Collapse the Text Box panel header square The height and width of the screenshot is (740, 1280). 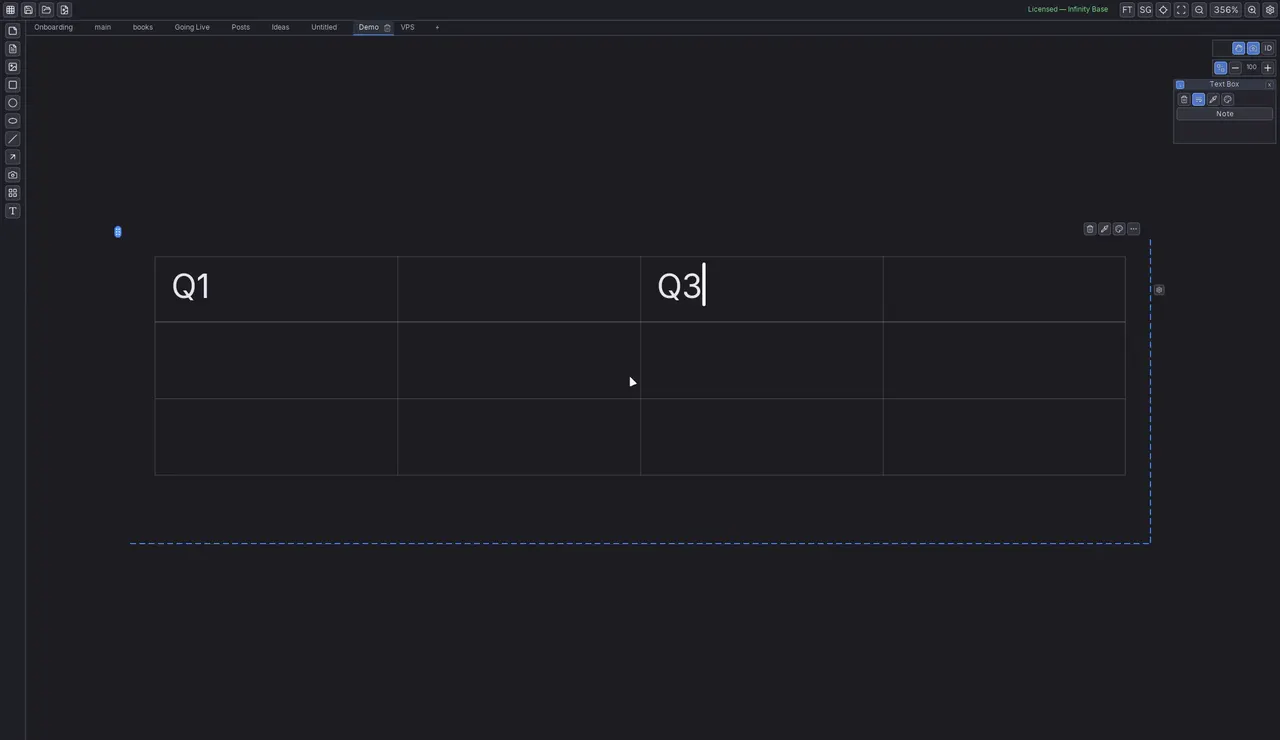pos(1180,85)
